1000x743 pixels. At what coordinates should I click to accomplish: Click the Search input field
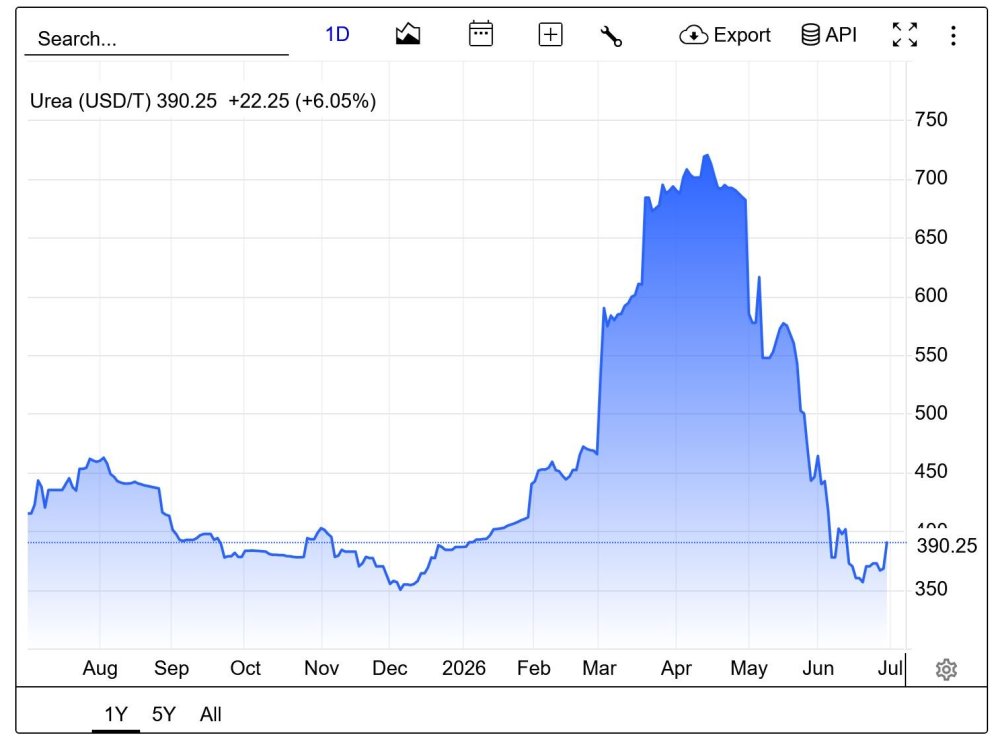click(x=156, y=39)
